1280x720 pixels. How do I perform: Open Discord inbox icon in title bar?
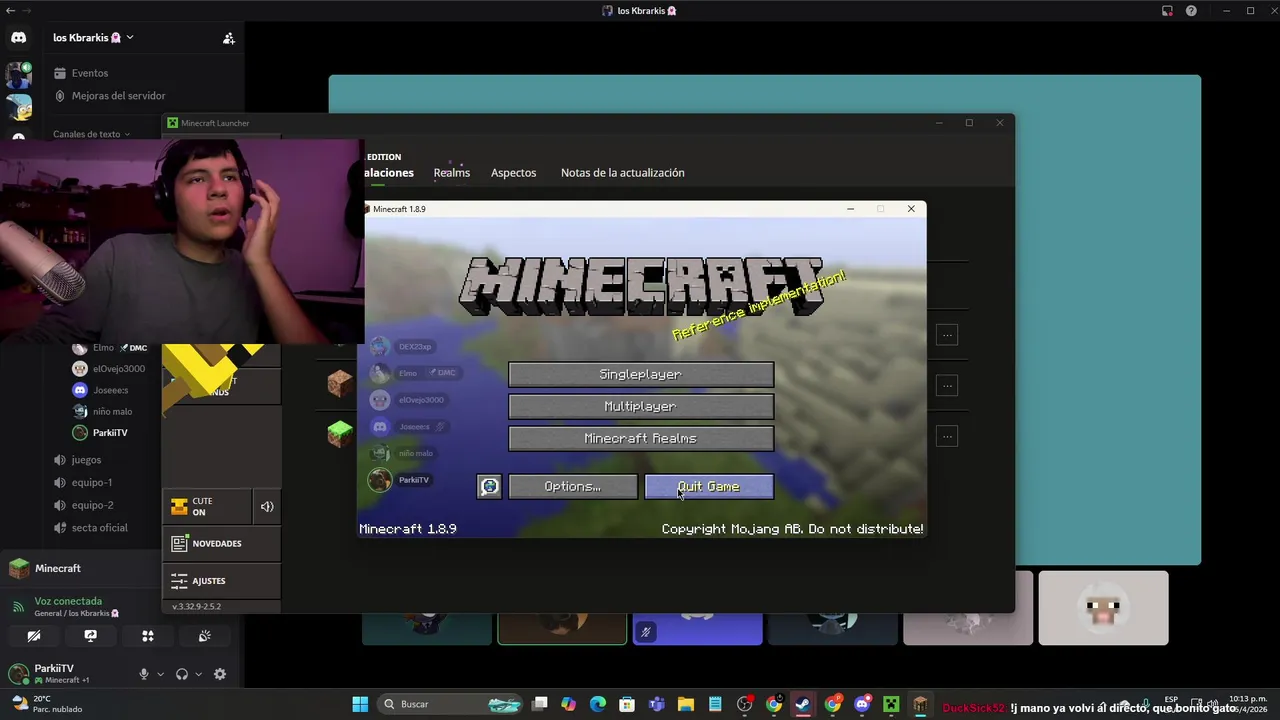click(1167, 11)
